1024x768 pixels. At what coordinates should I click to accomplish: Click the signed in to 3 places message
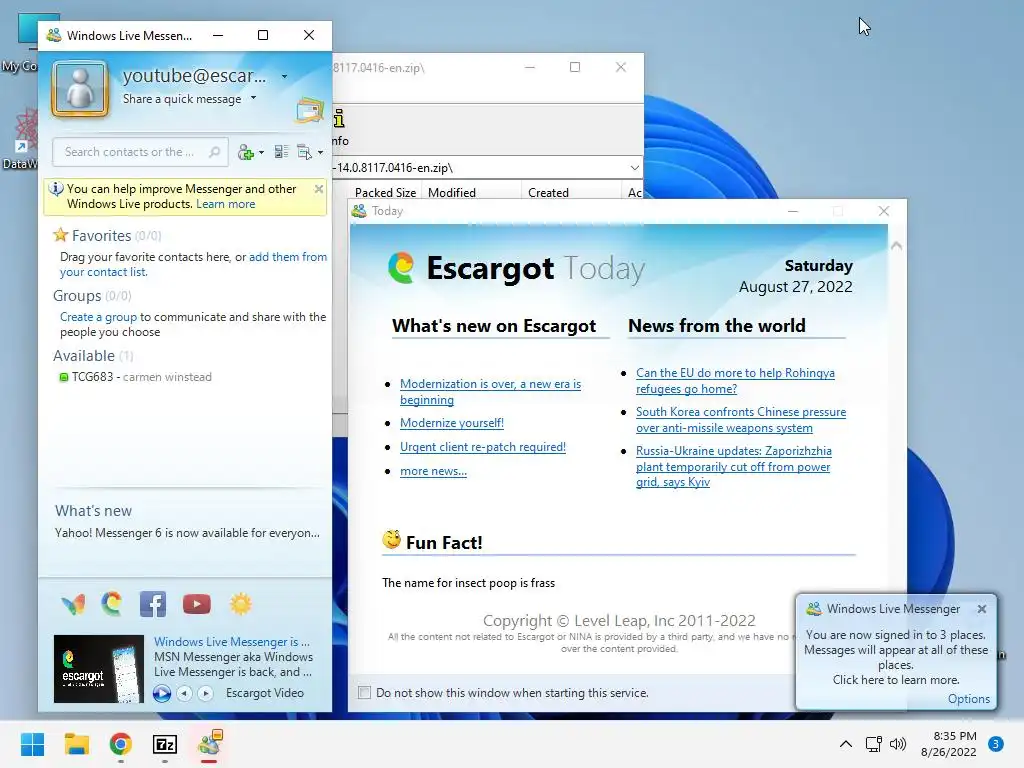point(895,657)
